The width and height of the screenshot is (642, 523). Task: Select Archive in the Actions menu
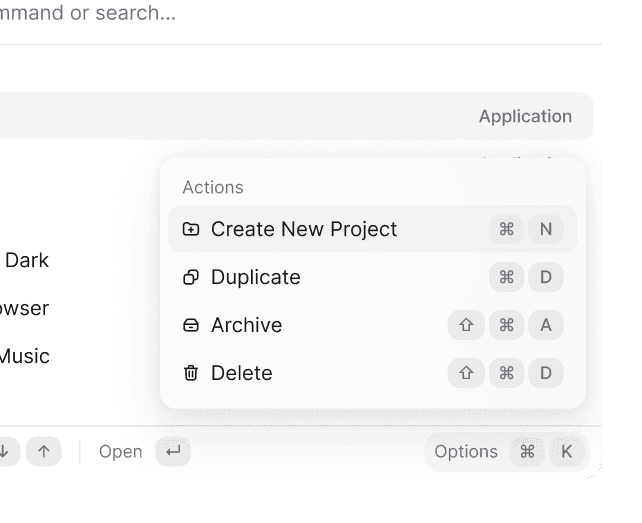click(247, 325)
